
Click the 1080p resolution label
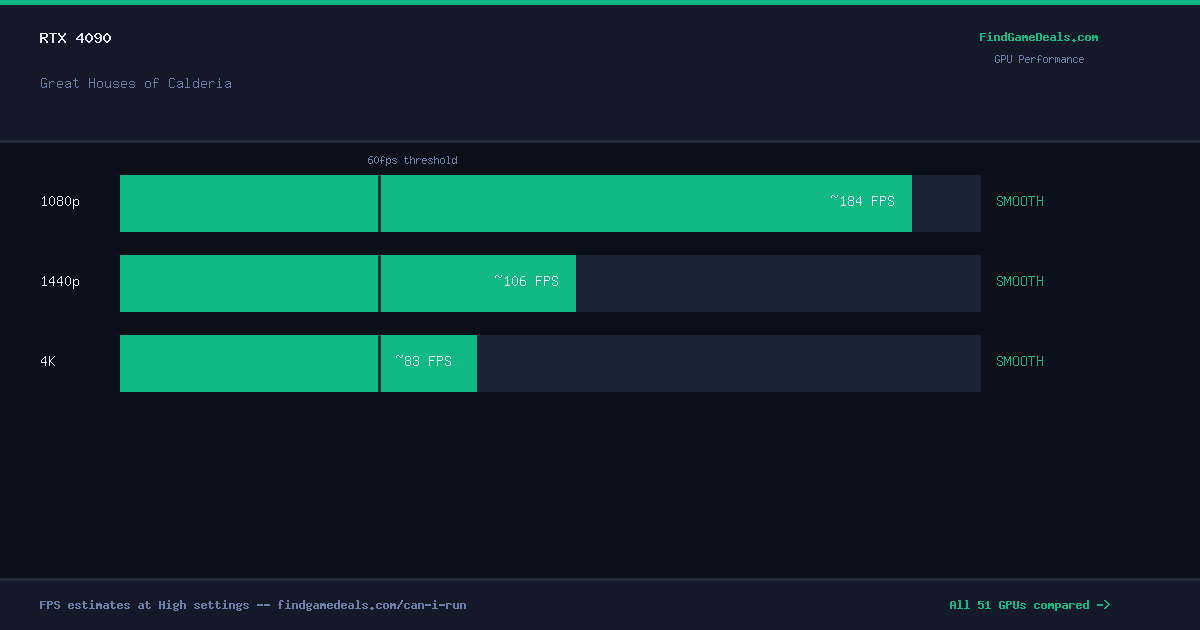(x=60, y=201)
